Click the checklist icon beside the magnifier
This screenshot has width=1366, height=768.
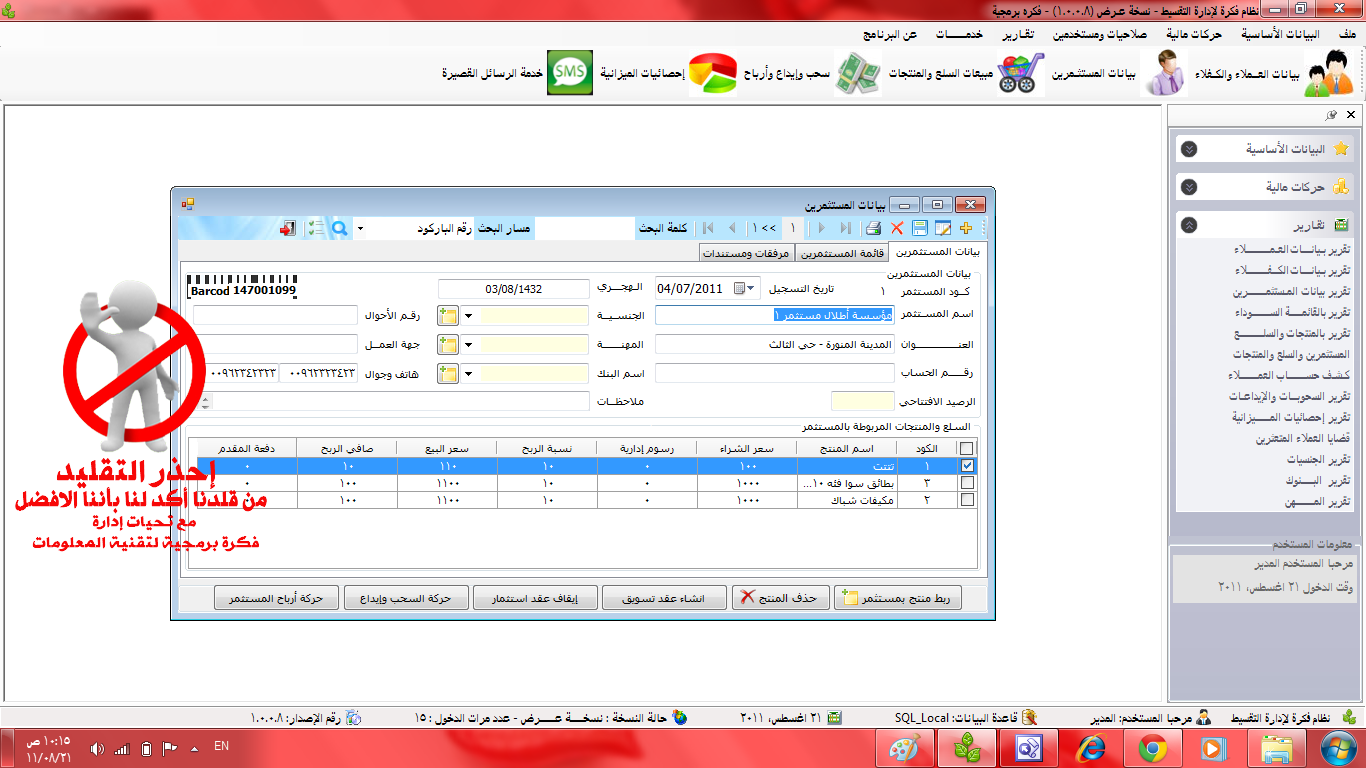point(316,228)
